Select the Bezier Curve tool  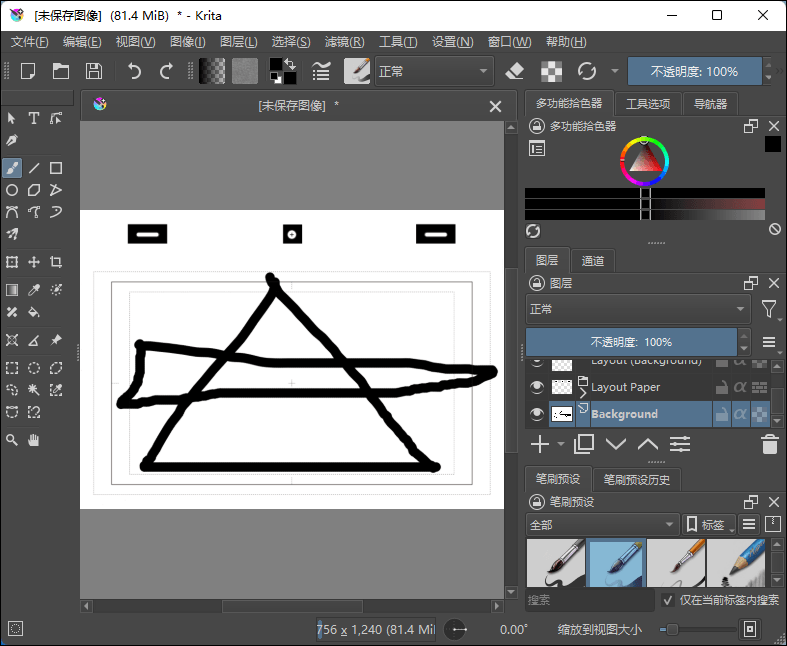[x=12, y=212]
